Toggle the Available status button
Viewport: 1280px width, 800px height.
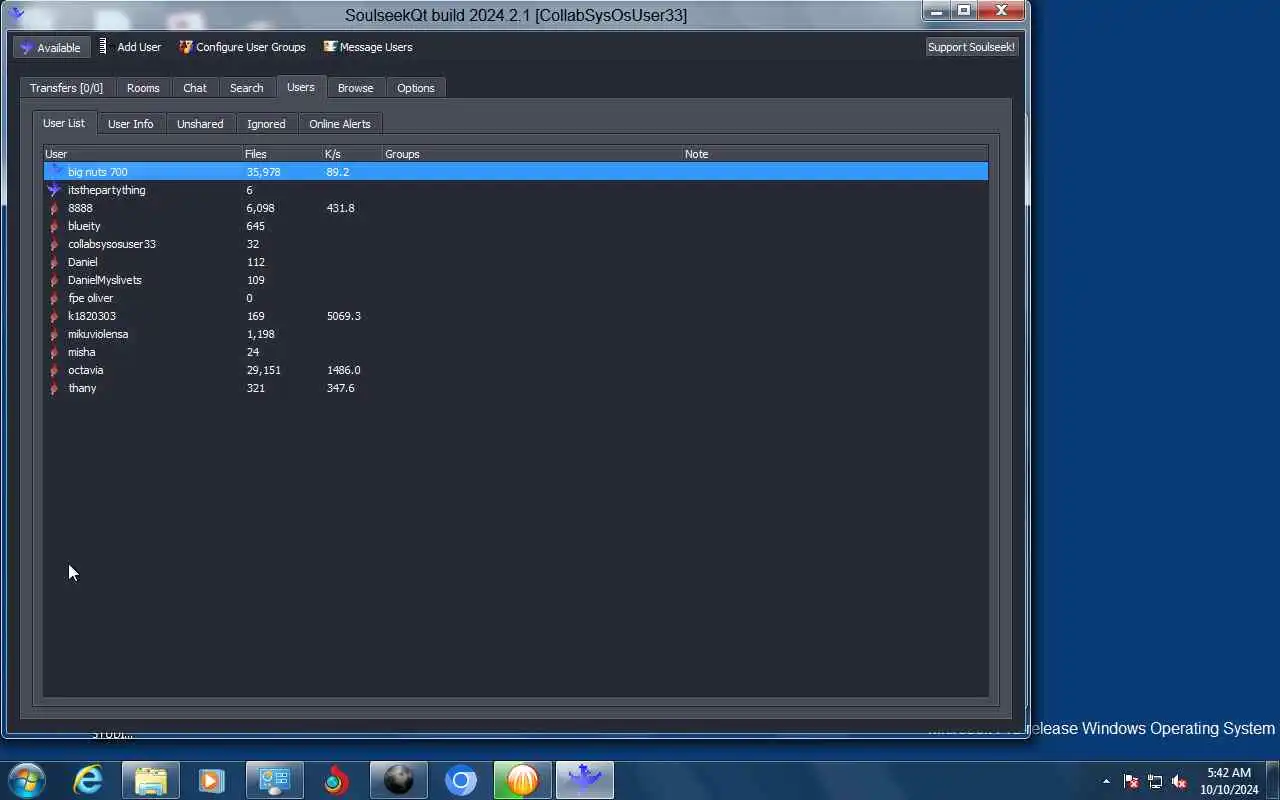click(x=51, y=47)
